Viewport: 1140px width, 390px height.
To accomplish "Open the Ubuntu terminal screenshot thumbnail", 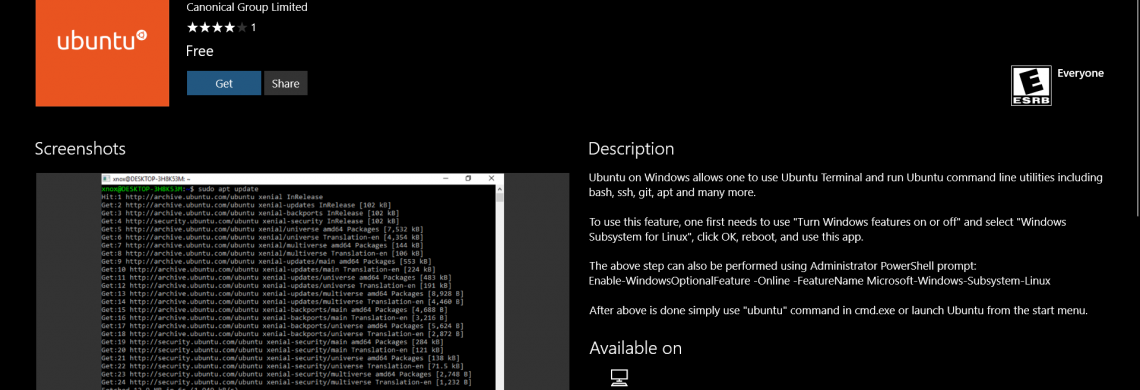I will [302, 282].
